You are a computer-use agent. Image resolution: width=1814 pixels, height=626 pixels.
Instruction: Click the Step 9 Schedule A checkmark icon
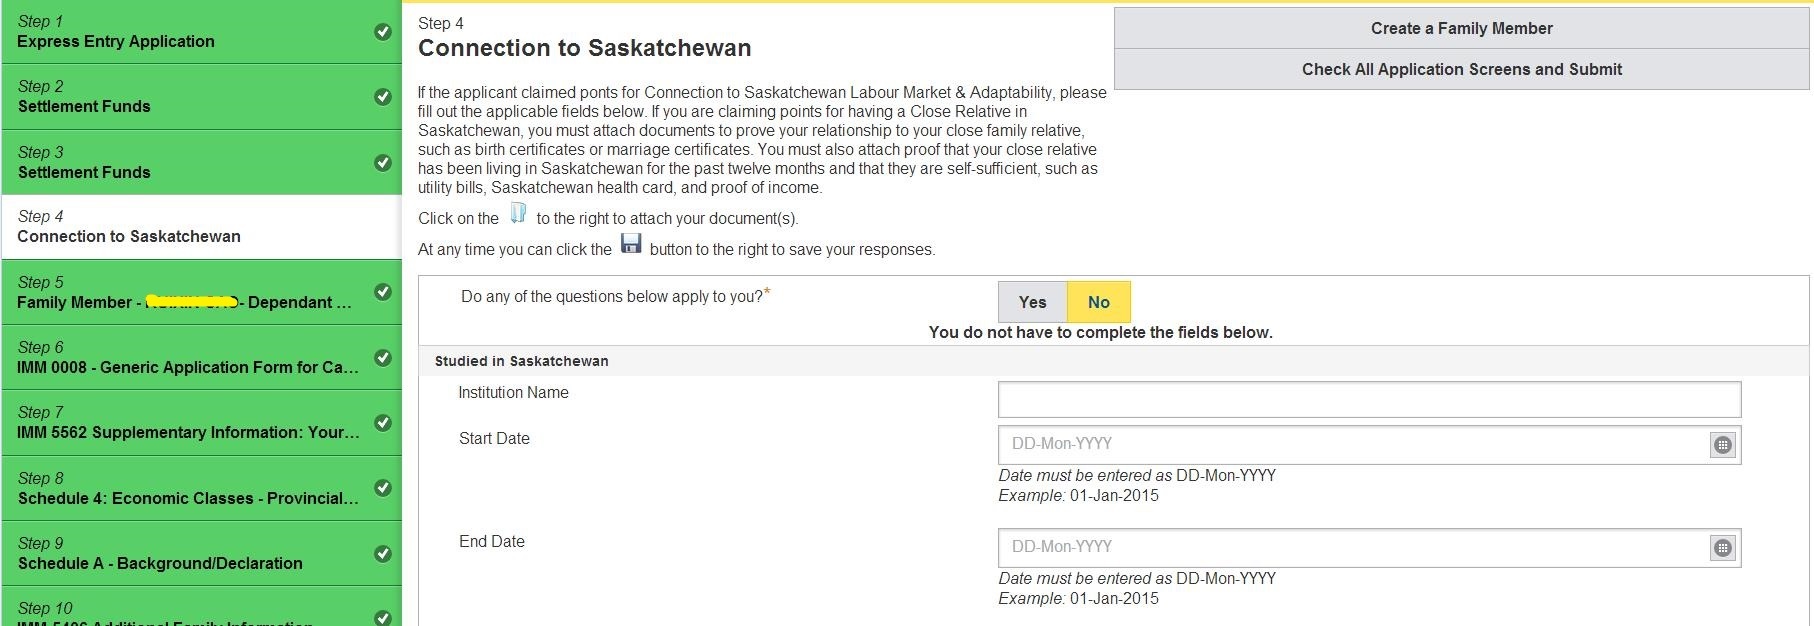pyautogui.click(x=382, y=553)
